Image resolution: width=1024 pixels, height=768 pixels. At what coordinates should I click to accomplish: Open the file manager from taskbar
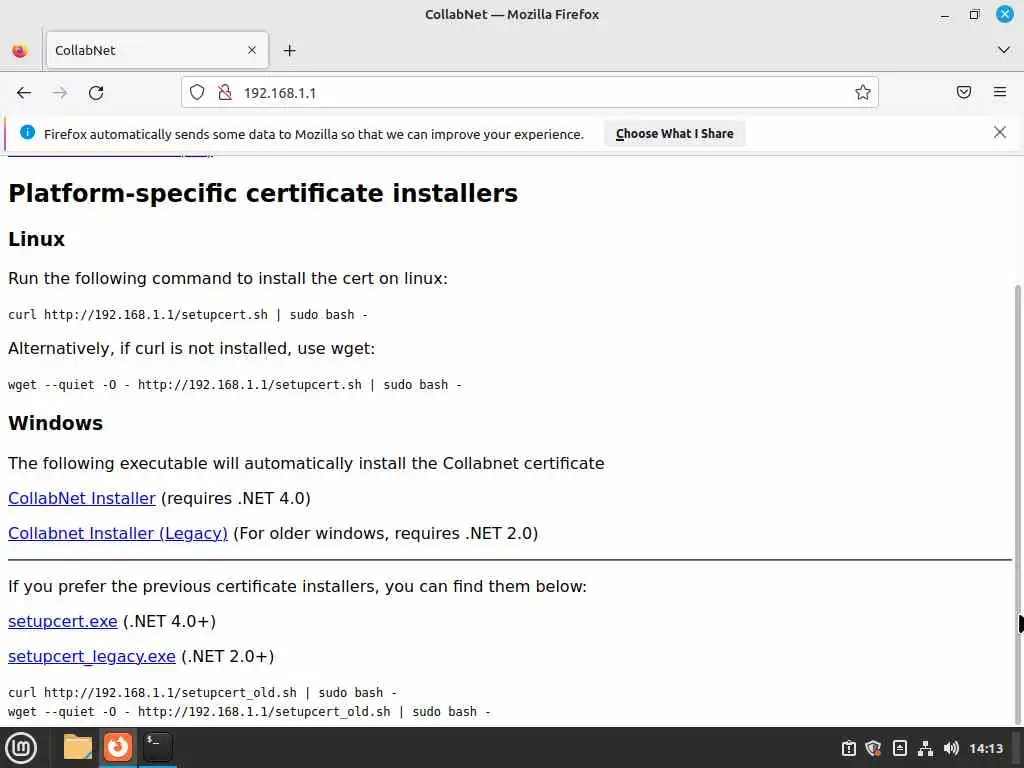tap(78, 747)
